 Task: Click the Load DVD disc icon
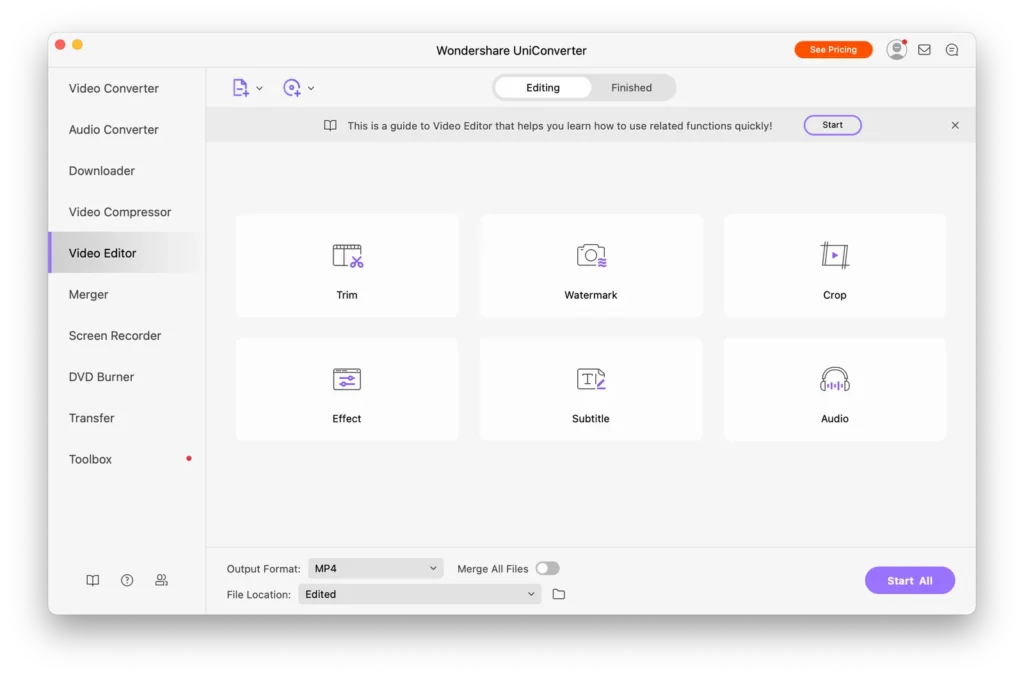pos(292,88)
